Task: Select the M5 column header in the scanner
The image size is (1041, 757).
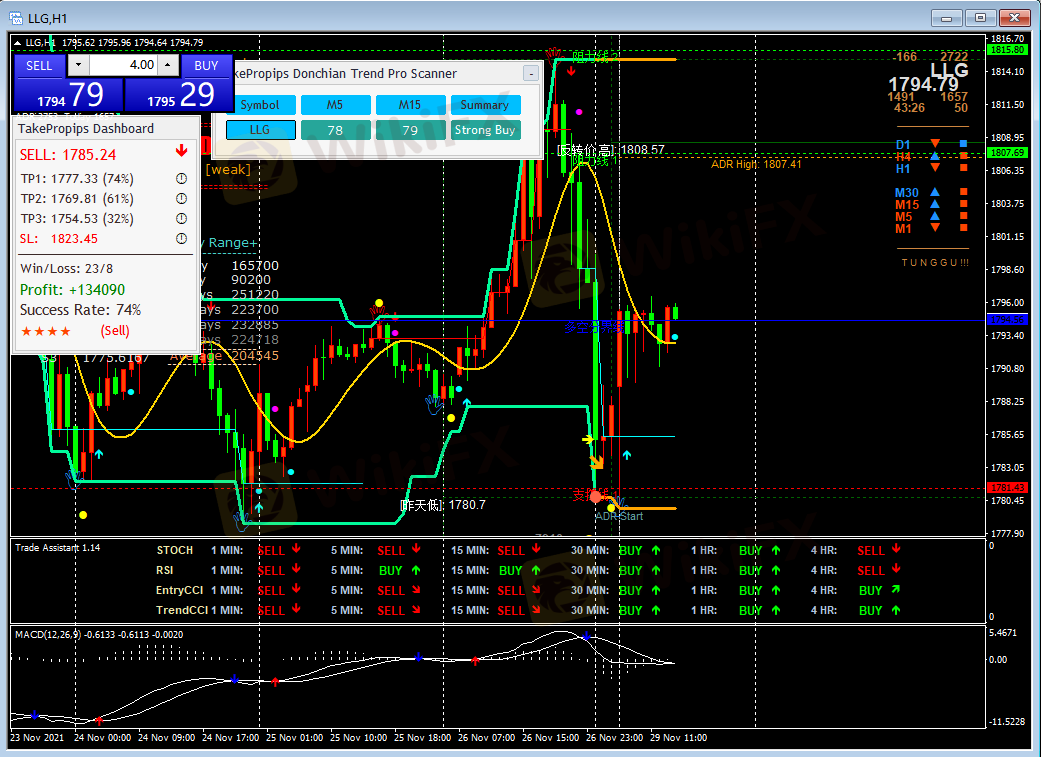Action: (335, 105)
